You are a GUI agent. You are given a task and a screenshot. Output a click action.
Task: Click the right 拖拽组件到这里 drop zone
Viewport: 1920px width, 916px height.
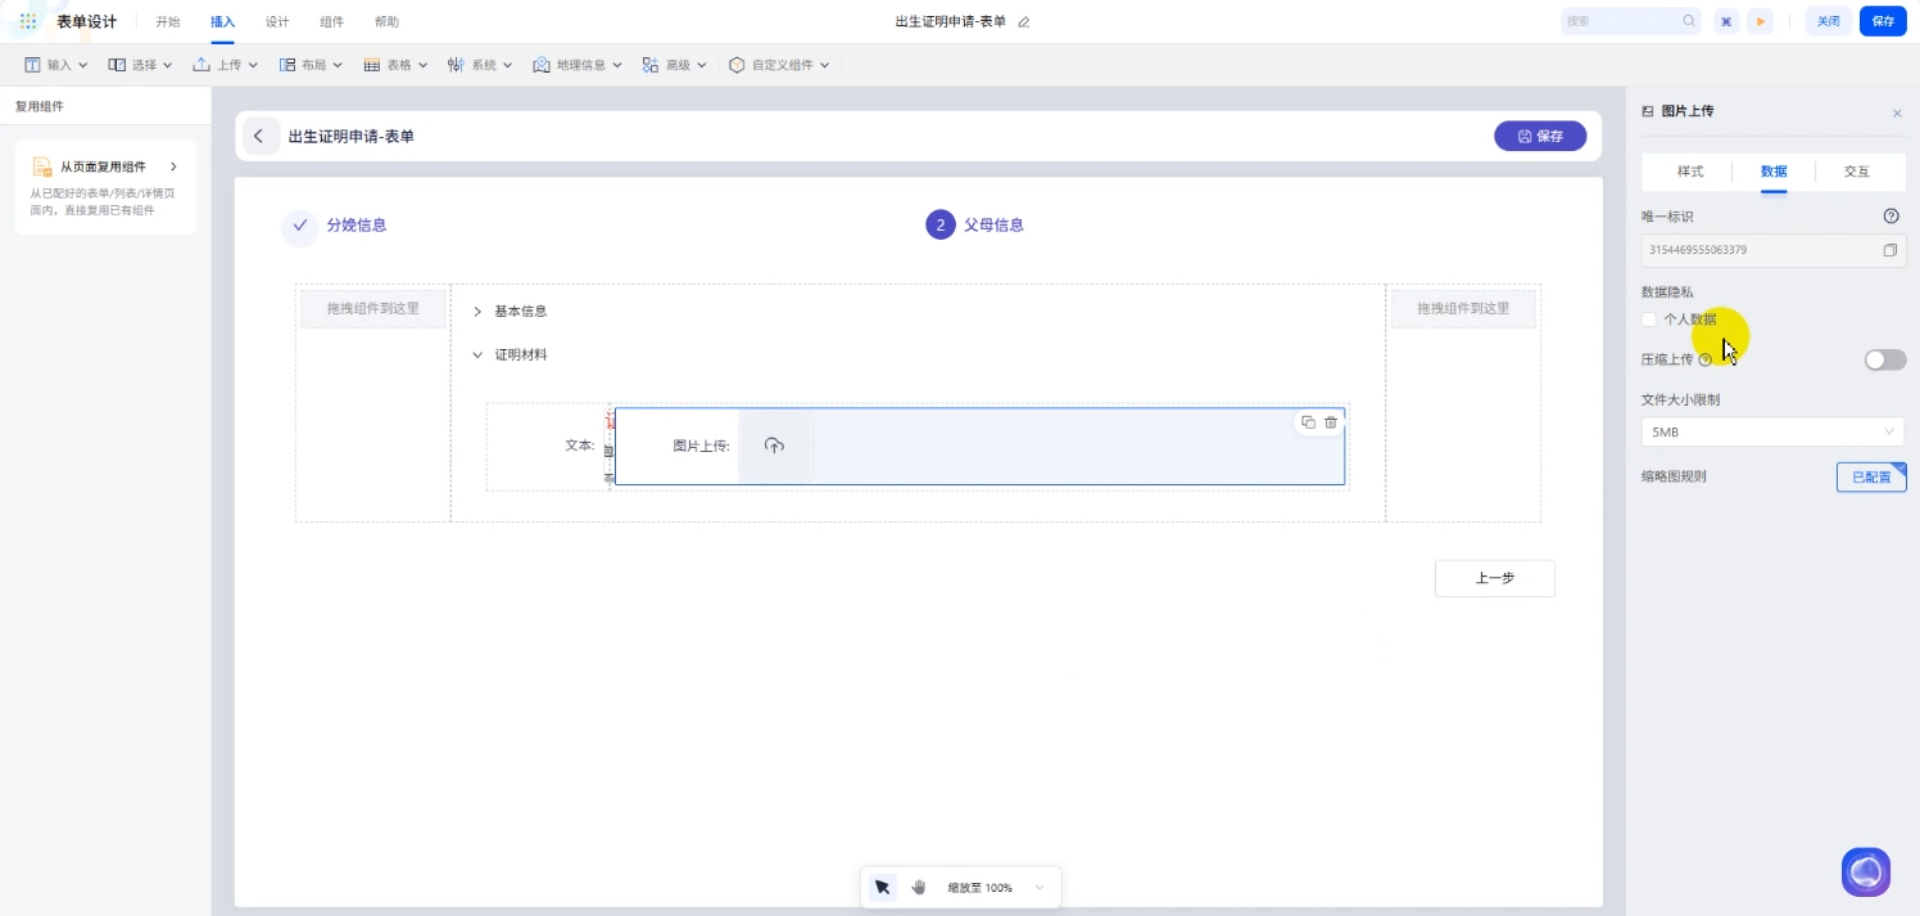pos(1463,308)
